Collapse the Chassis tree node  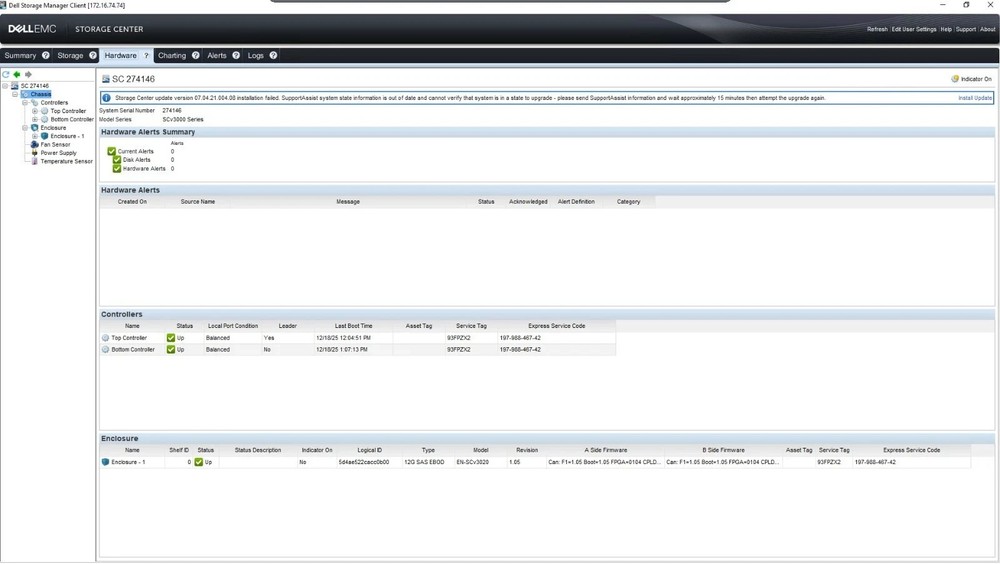[x=15, y=94]
